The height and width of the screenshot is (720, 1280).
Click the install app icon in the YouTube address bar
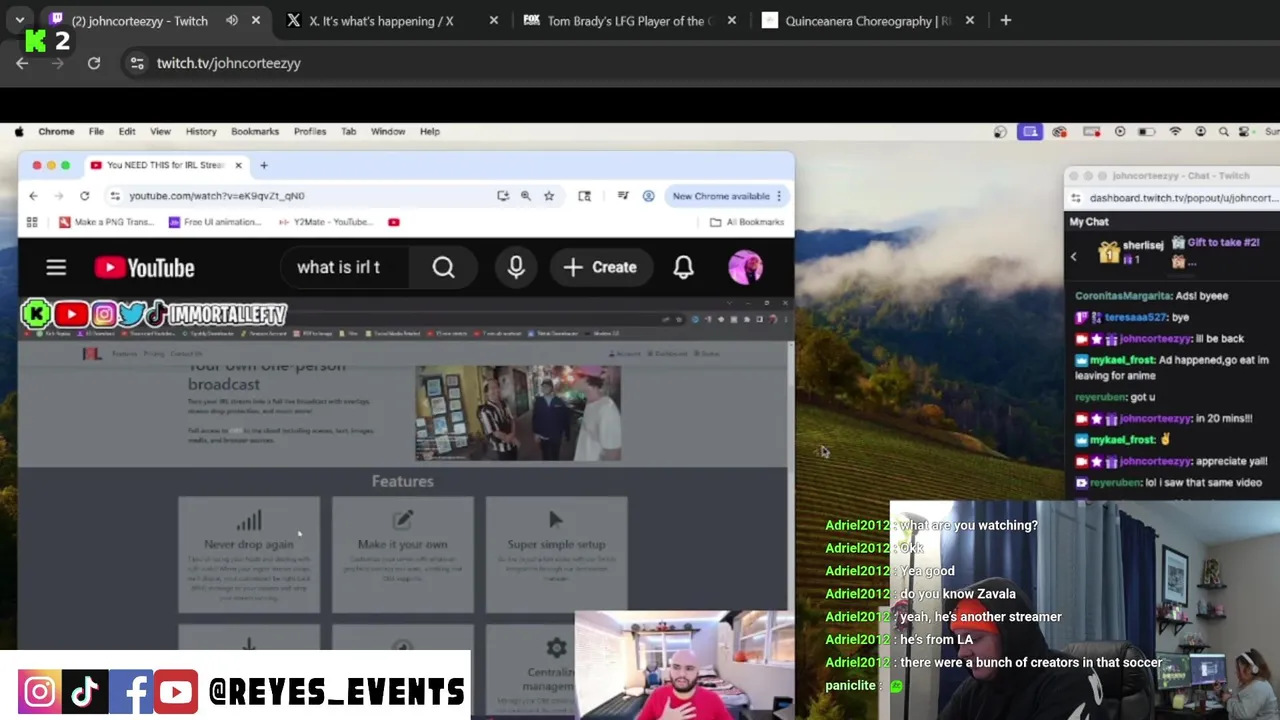click(503, 196)
